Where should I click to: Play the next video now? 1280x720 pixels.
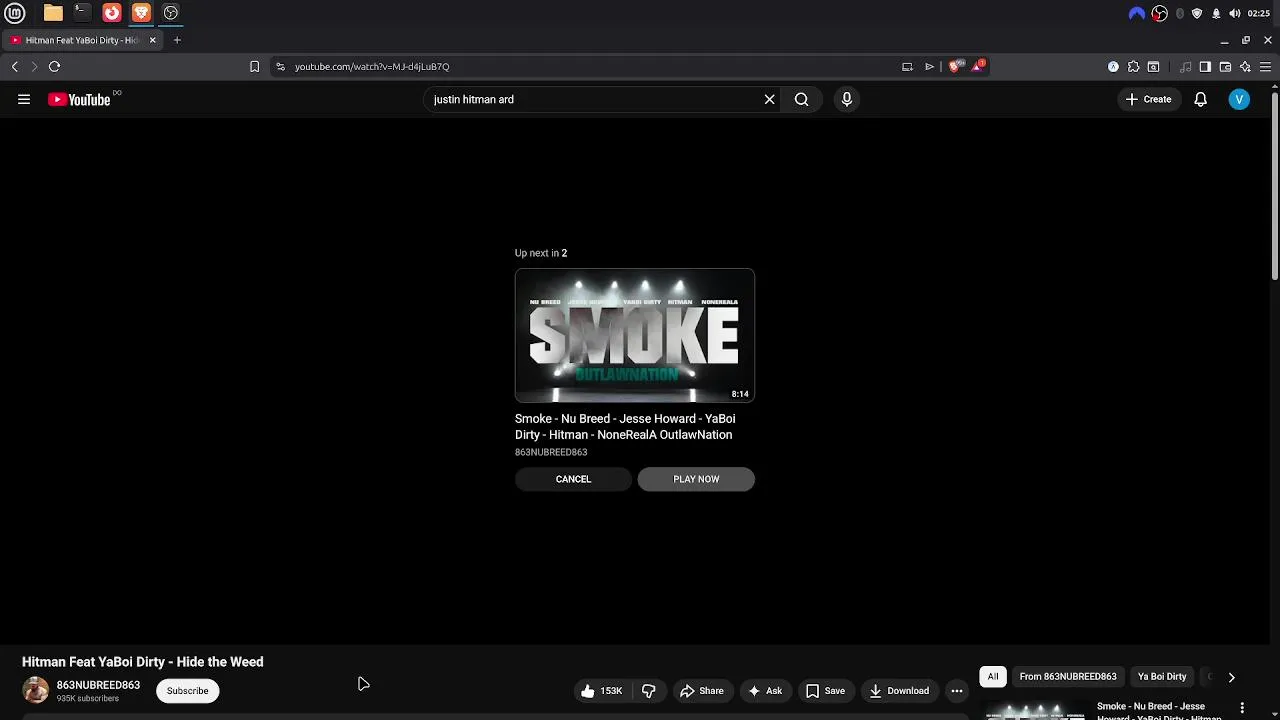tap(696, 479)
